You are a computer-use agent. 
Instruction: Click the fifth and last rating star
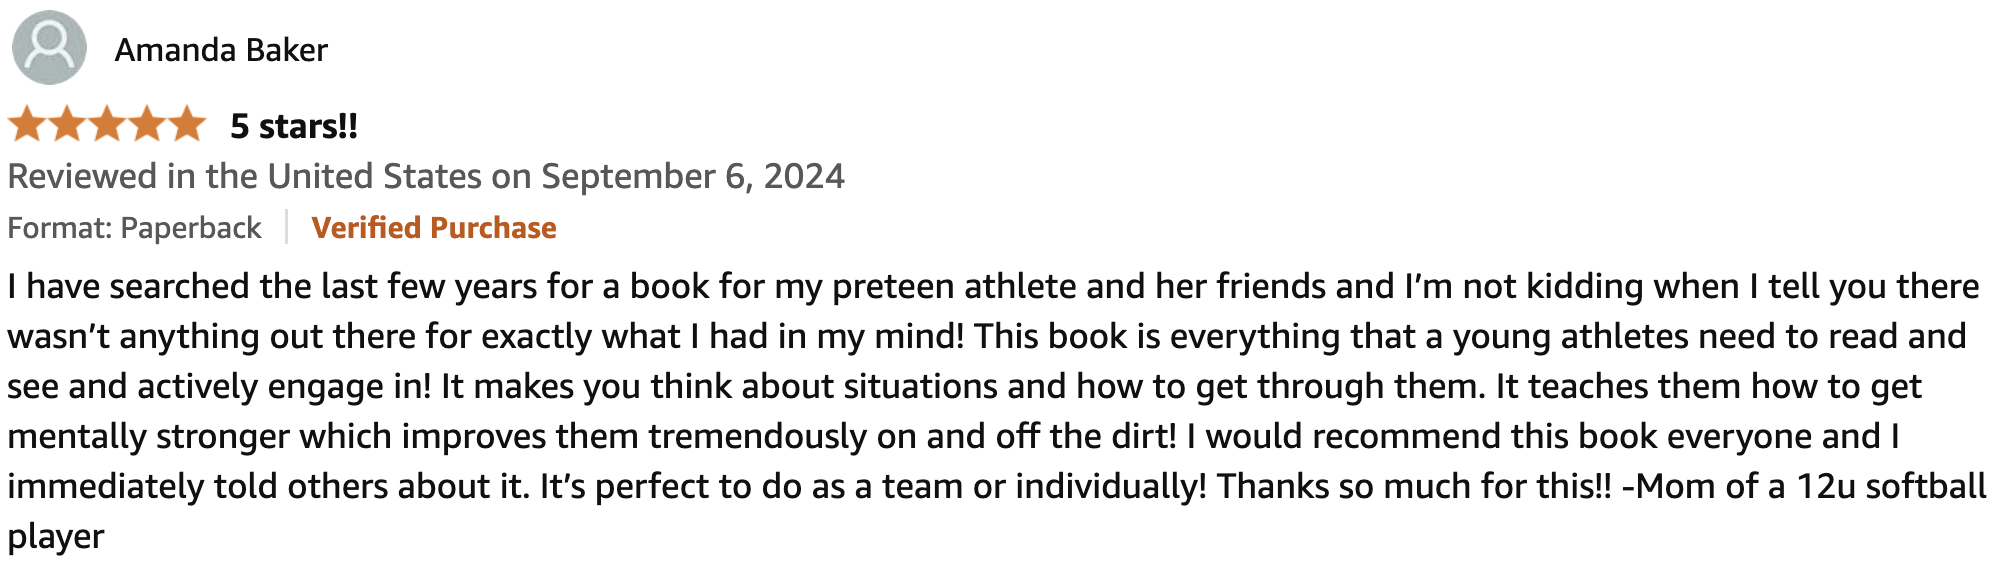(x=187, y=126)
